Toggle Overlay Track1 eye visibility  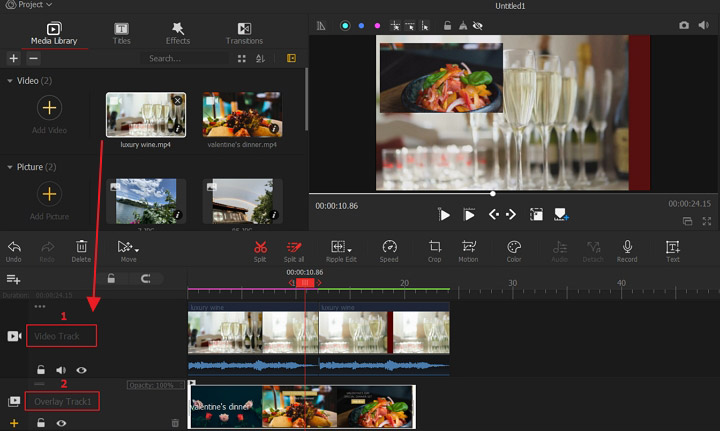[x=62, y=423]
